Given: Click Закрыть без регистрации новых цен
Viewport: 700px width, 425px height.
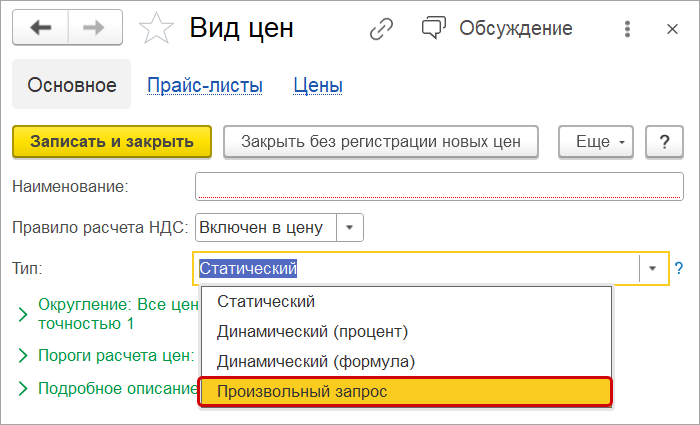Looking at the screenshot, I should (381, 142).
